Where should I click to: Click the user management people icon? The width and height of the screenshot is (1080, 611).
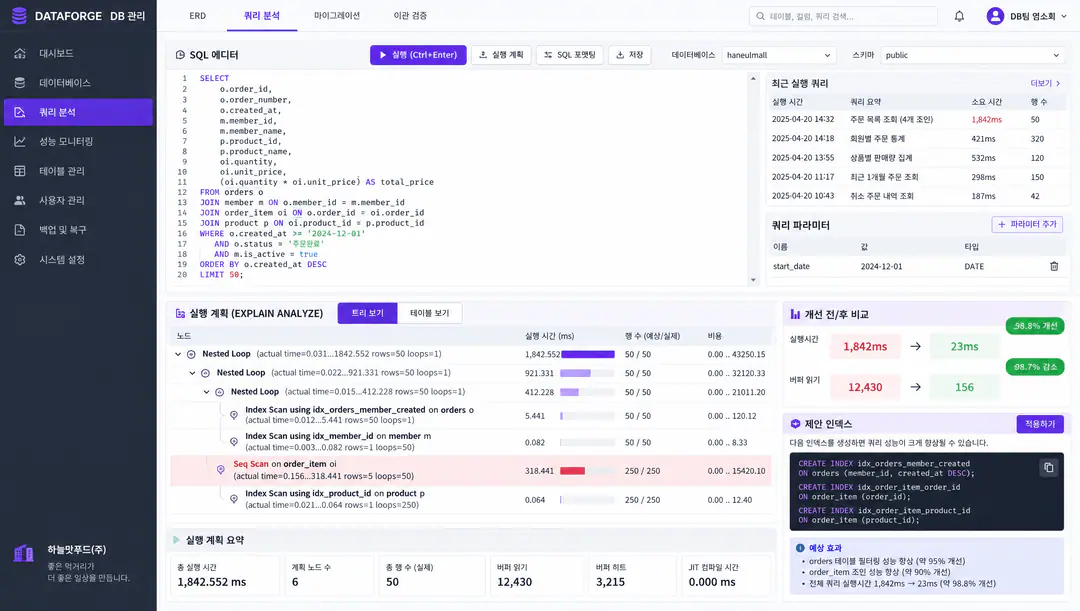pos(20,200)
